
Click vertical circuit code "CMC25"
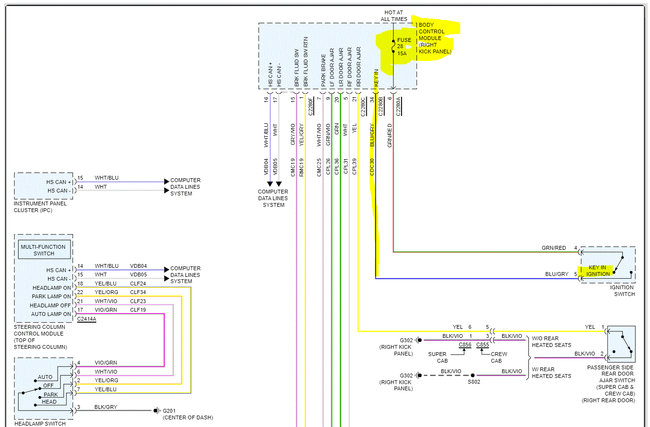click(319, 167)
